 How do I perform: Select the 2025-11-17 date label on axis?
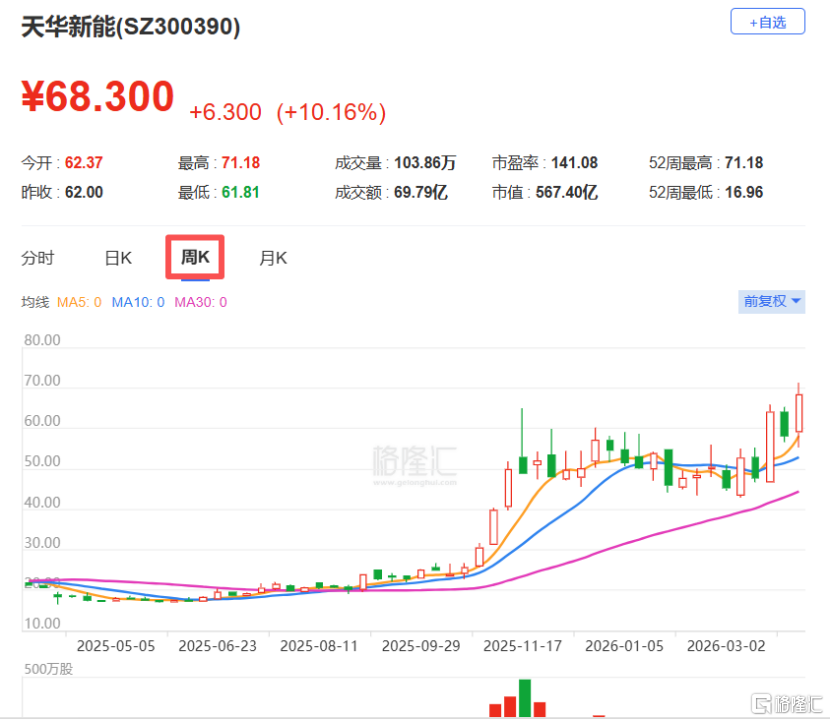pos(521,645)
